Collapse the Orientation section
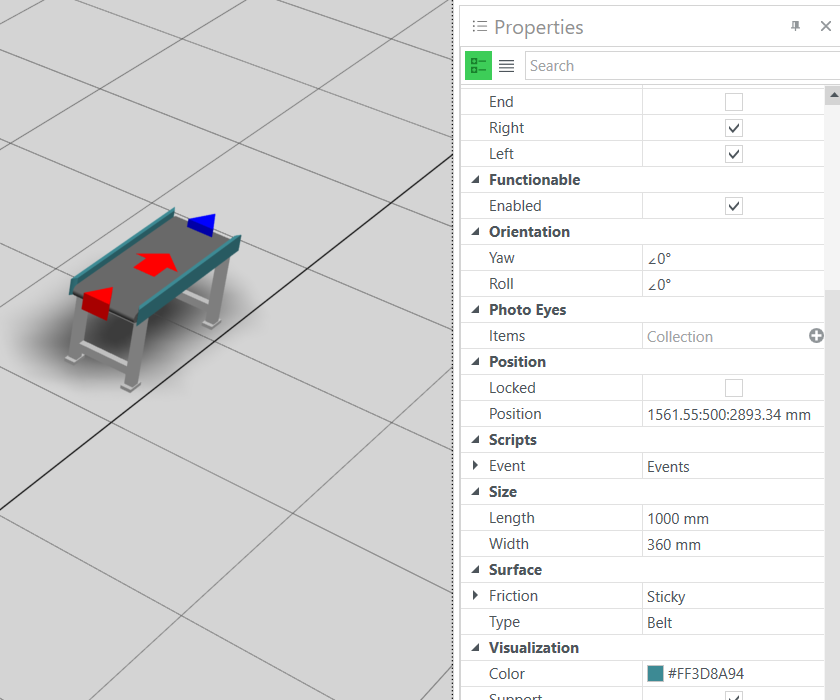 (475, 232)
